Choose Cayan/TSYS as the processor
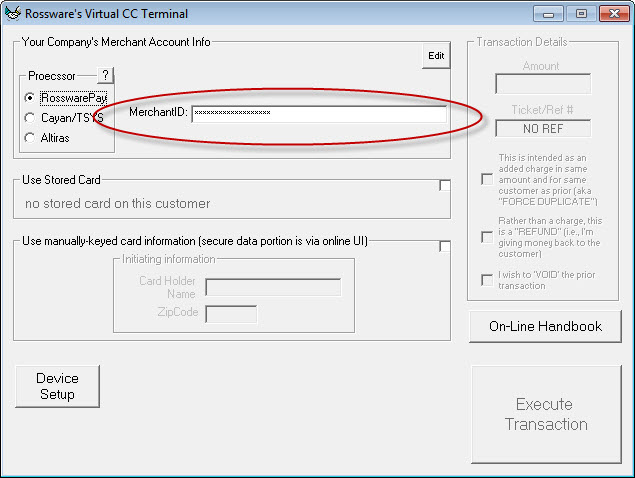This screenshot has width=635, height=478. pyautogui.click(x=30, y=117)
